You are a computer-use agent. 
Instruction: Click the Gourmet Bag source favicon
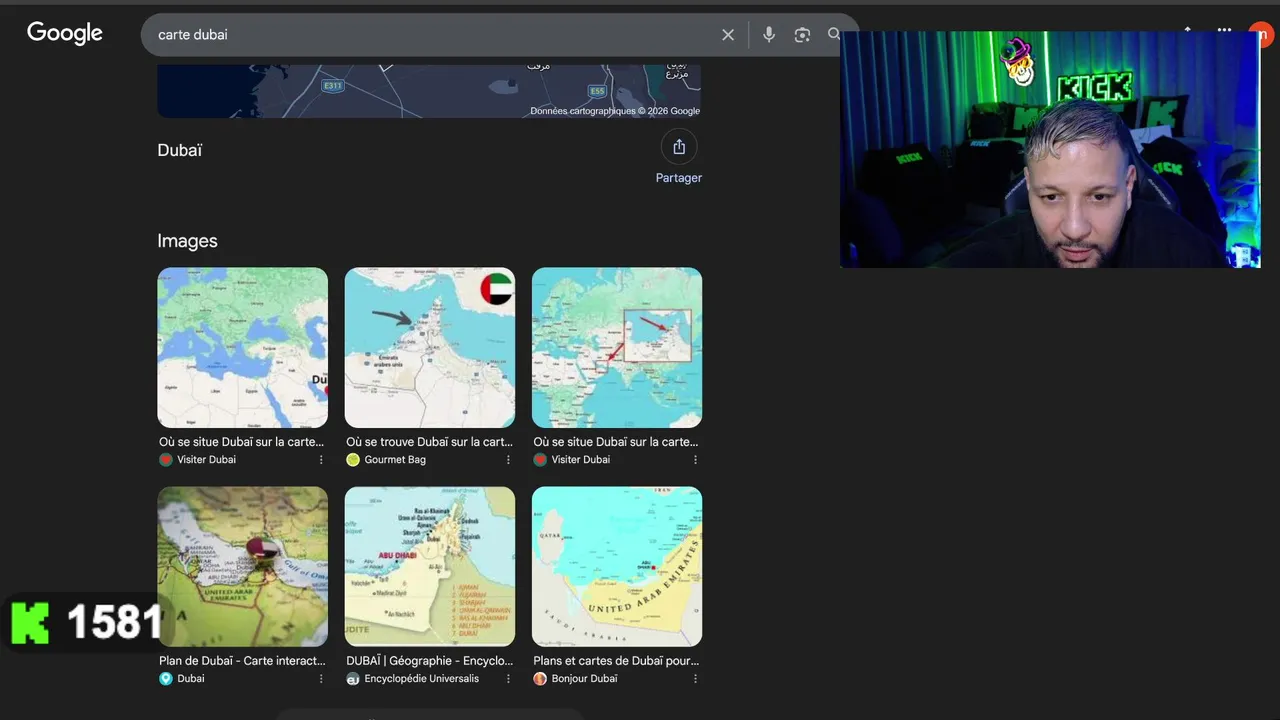(x=353, y=460)
